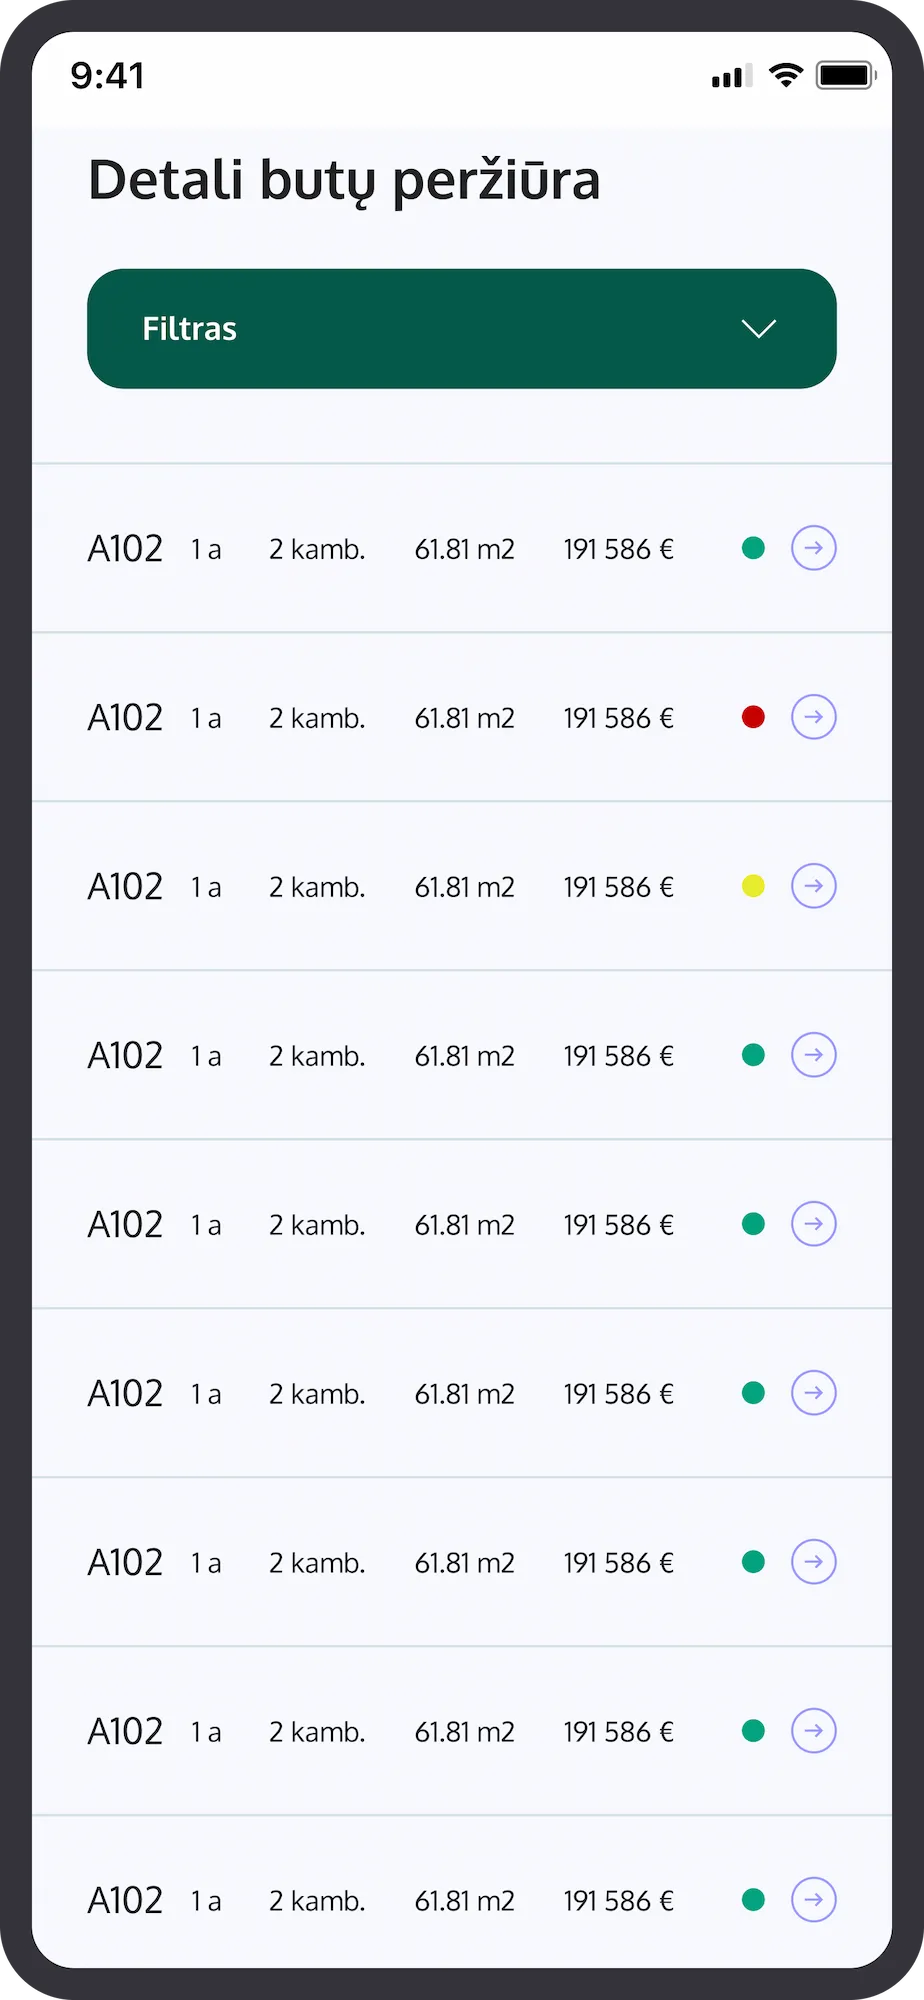Tap the Wi-Fi icon in status bar
The height and width of the screenshot is (2000, 924).
[786, 76]
